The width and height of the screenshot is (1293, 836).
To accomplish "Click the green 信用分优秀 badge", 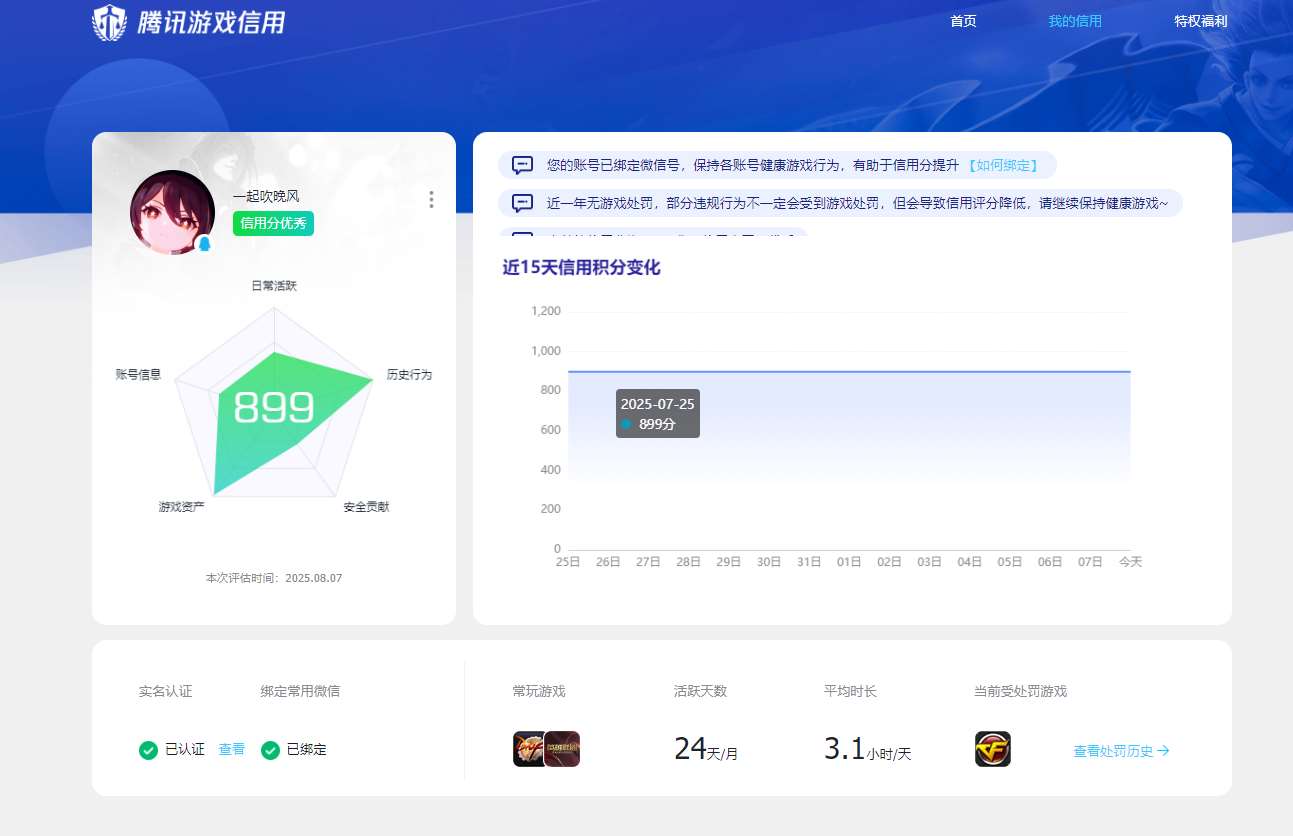I will 273,223.
